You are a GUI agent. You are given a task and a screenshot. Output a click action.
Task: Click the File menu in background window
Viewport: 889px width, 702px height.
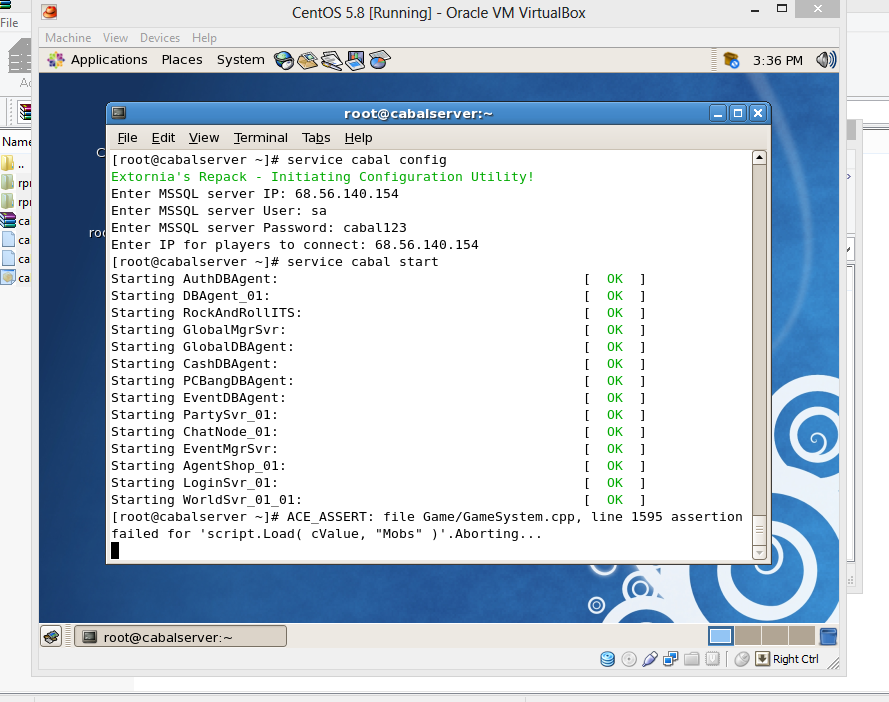point(9,23)
